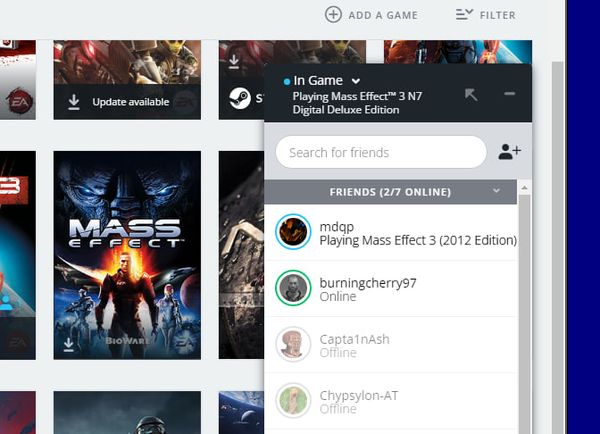Open the Mass Effect game tile
The image size is (600, 434).
pos(127,255)
